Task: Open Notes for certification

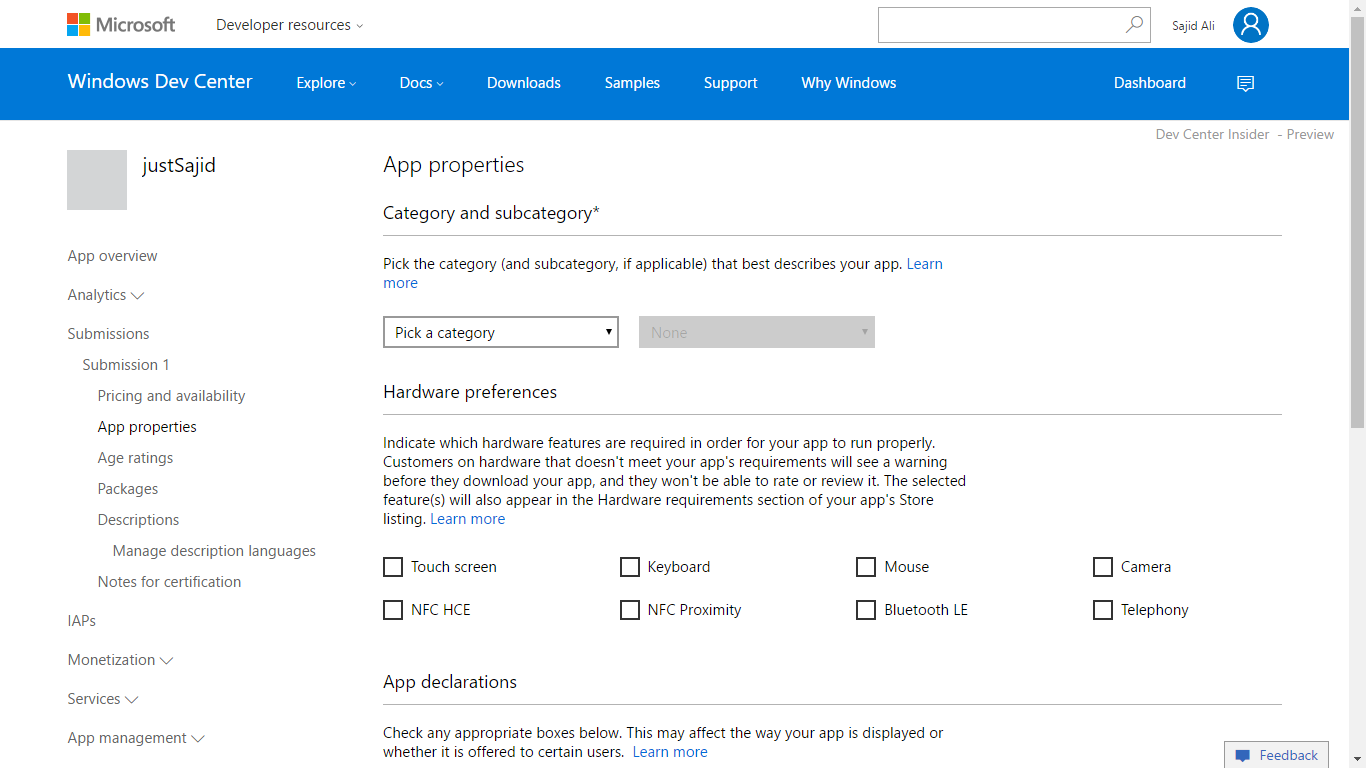Action: pyautogui.click(x=169, y=582)
